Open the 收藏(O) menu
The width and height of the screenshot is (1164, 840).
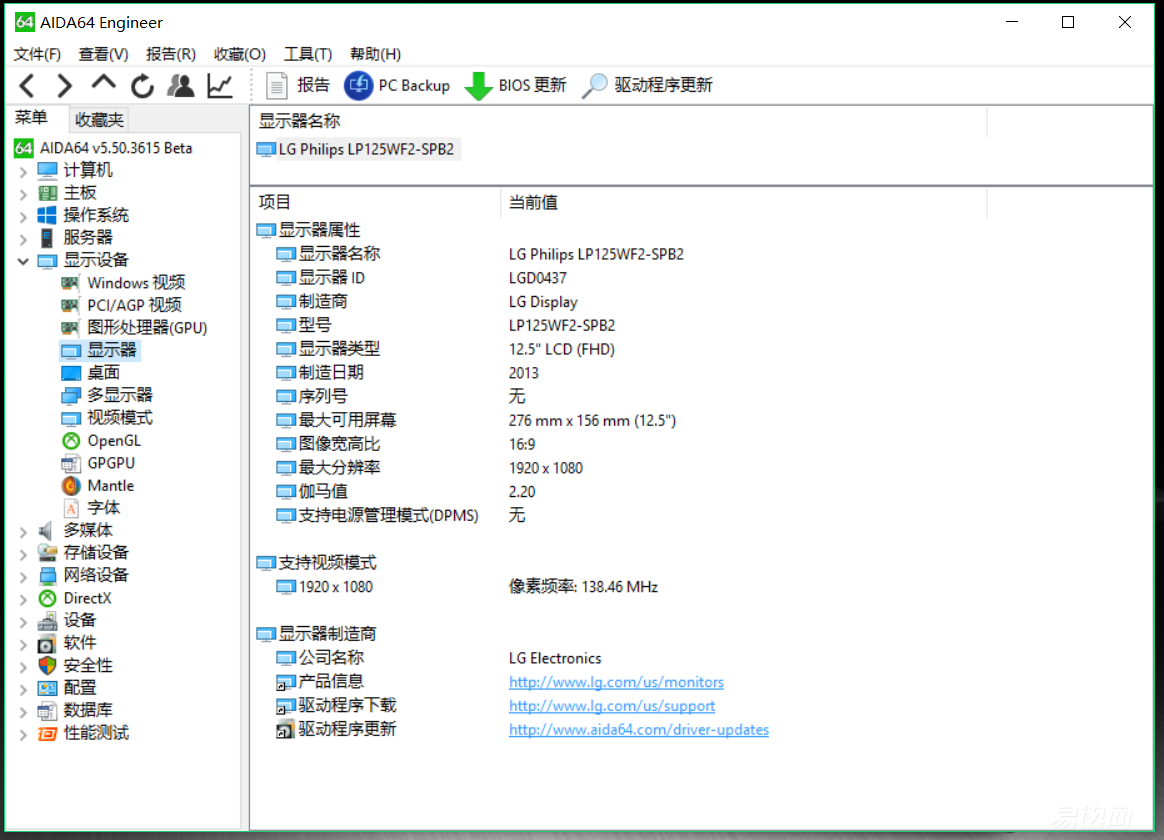point(240,54)
